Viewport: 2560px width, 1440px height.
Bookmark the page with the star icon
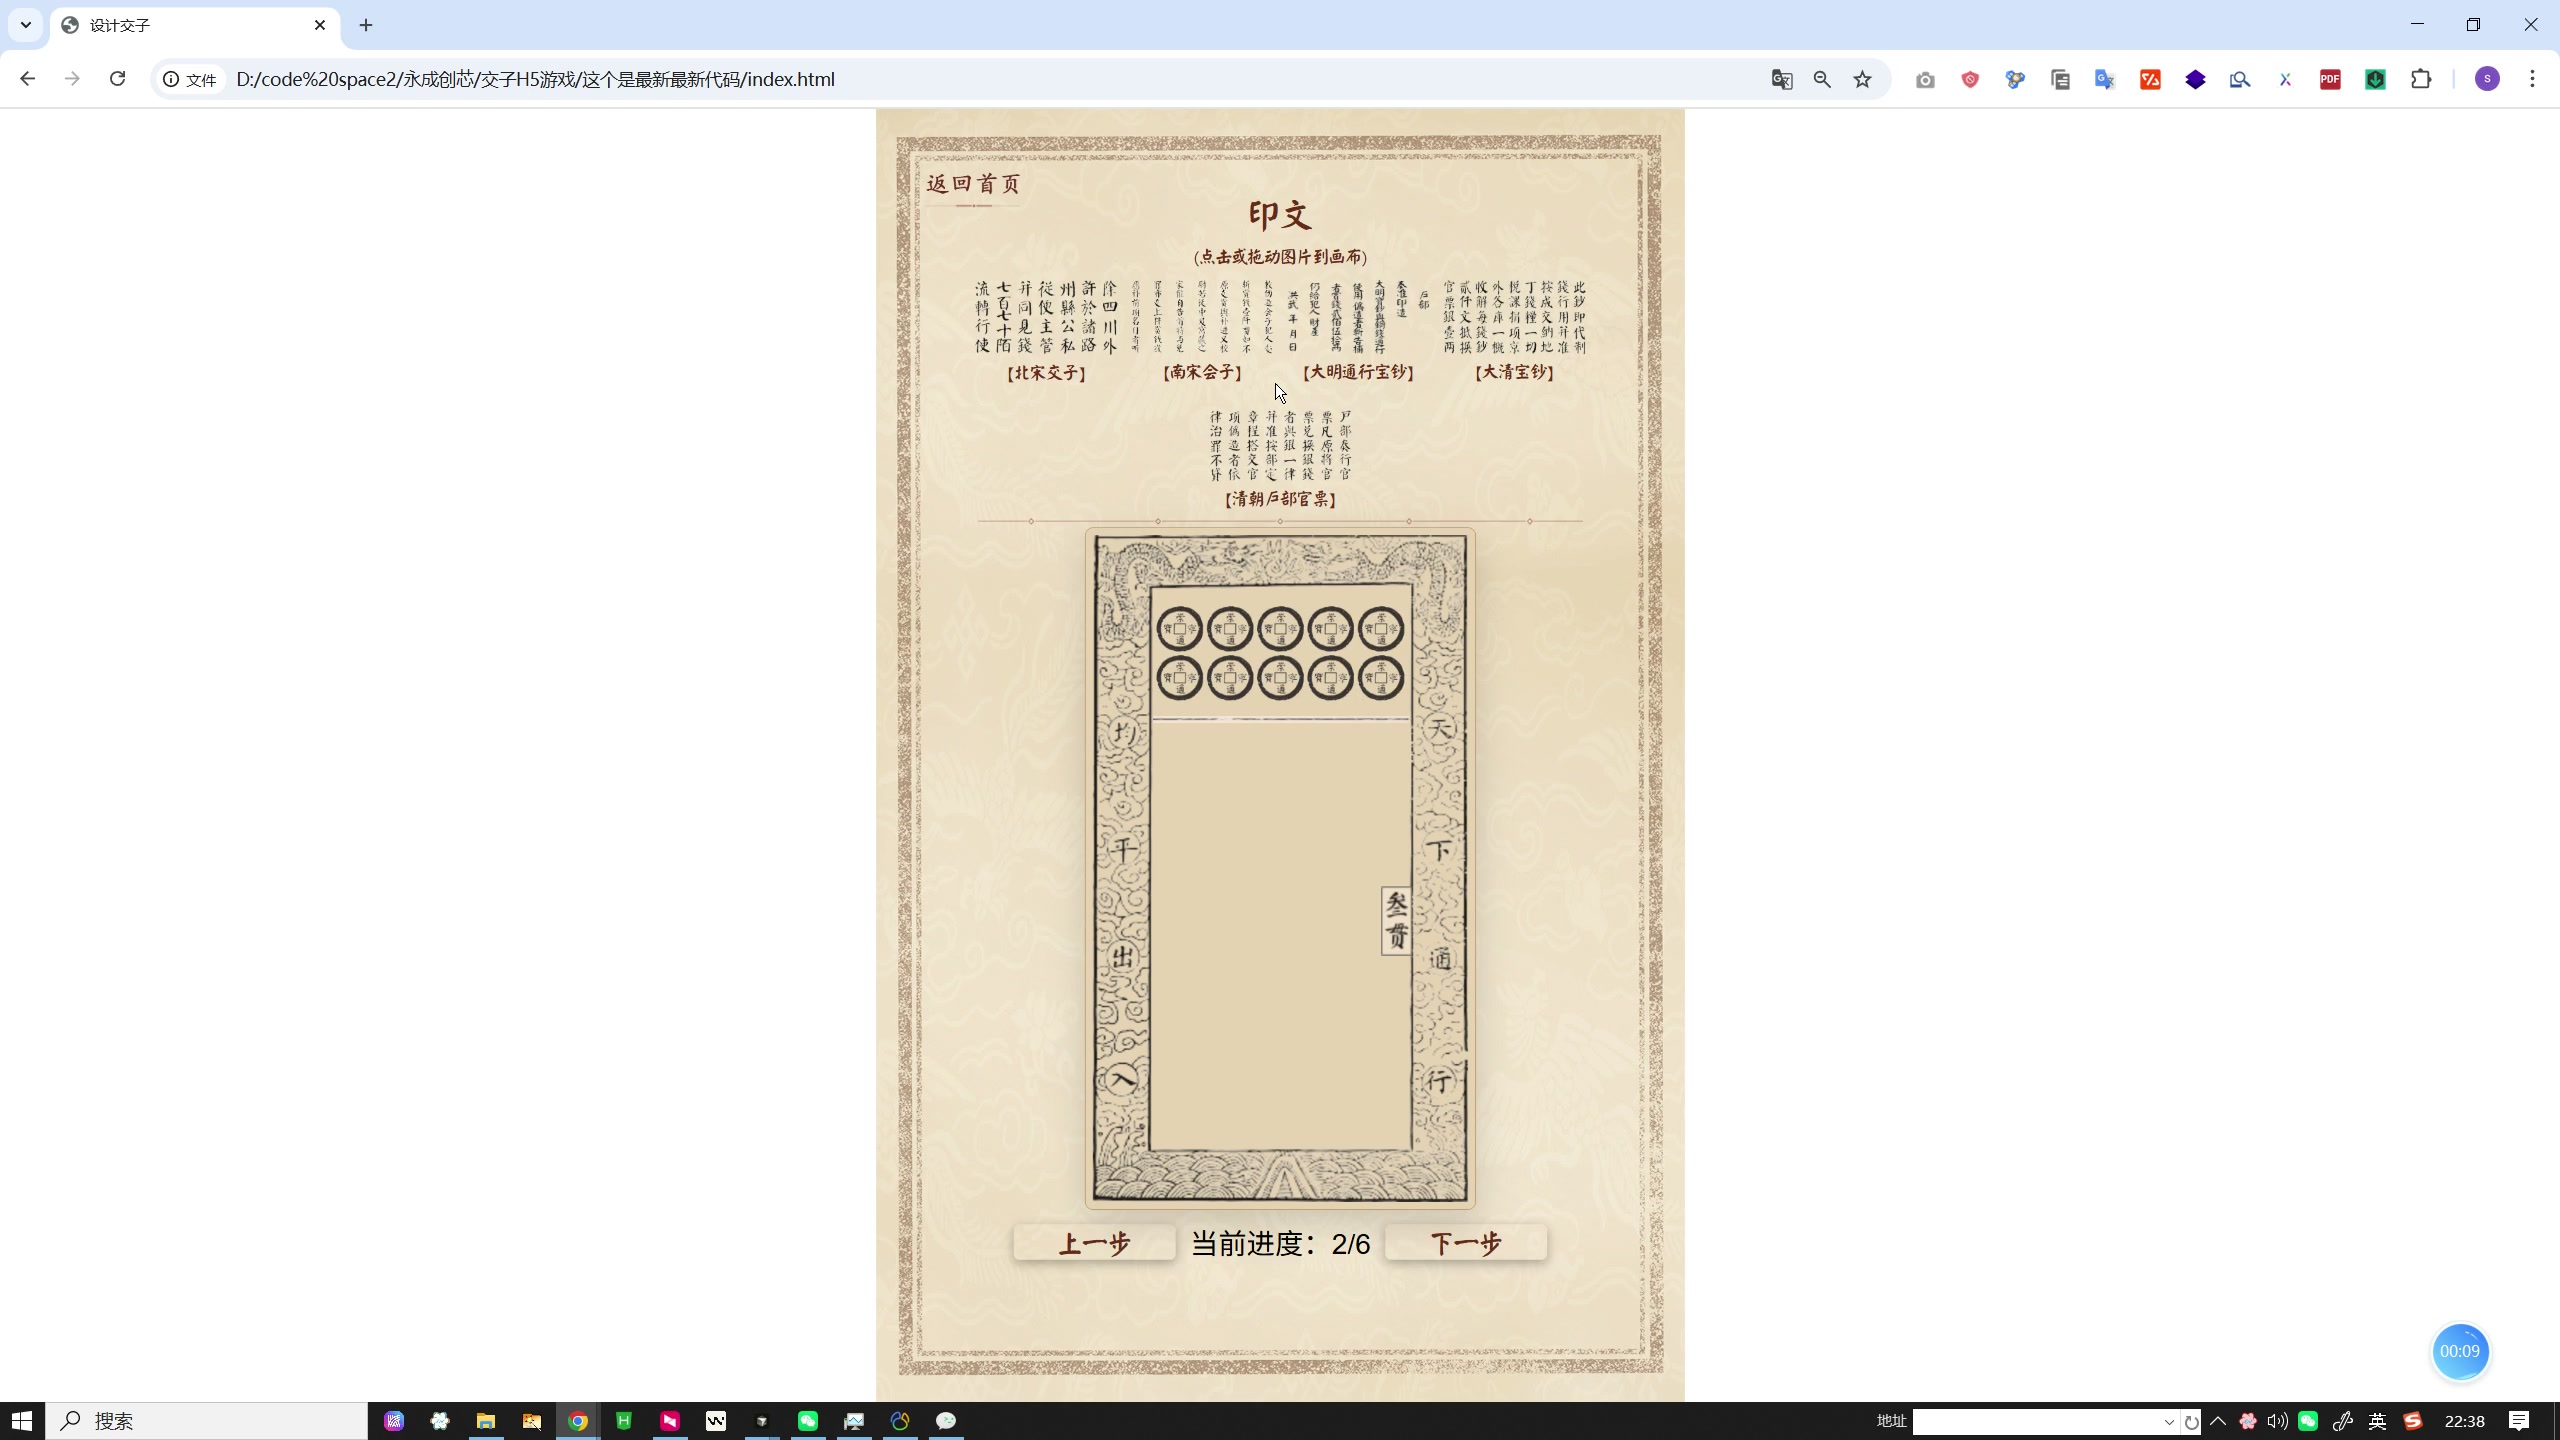(x=1863, y=79)
